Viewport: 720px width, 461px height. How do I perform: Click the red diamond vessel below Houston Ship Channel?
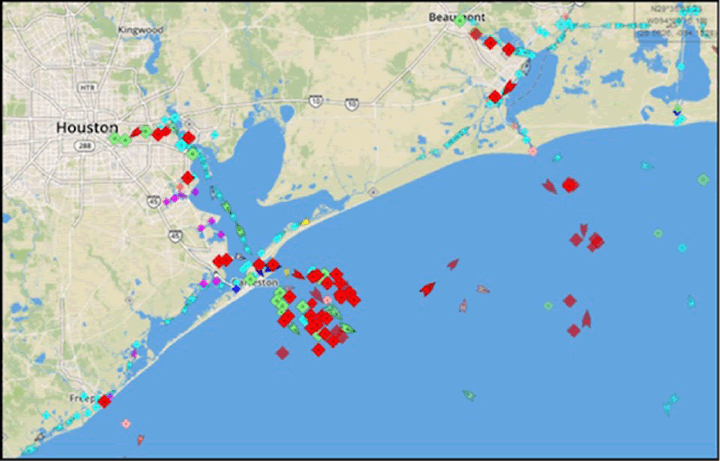click(x=186, y=177)
